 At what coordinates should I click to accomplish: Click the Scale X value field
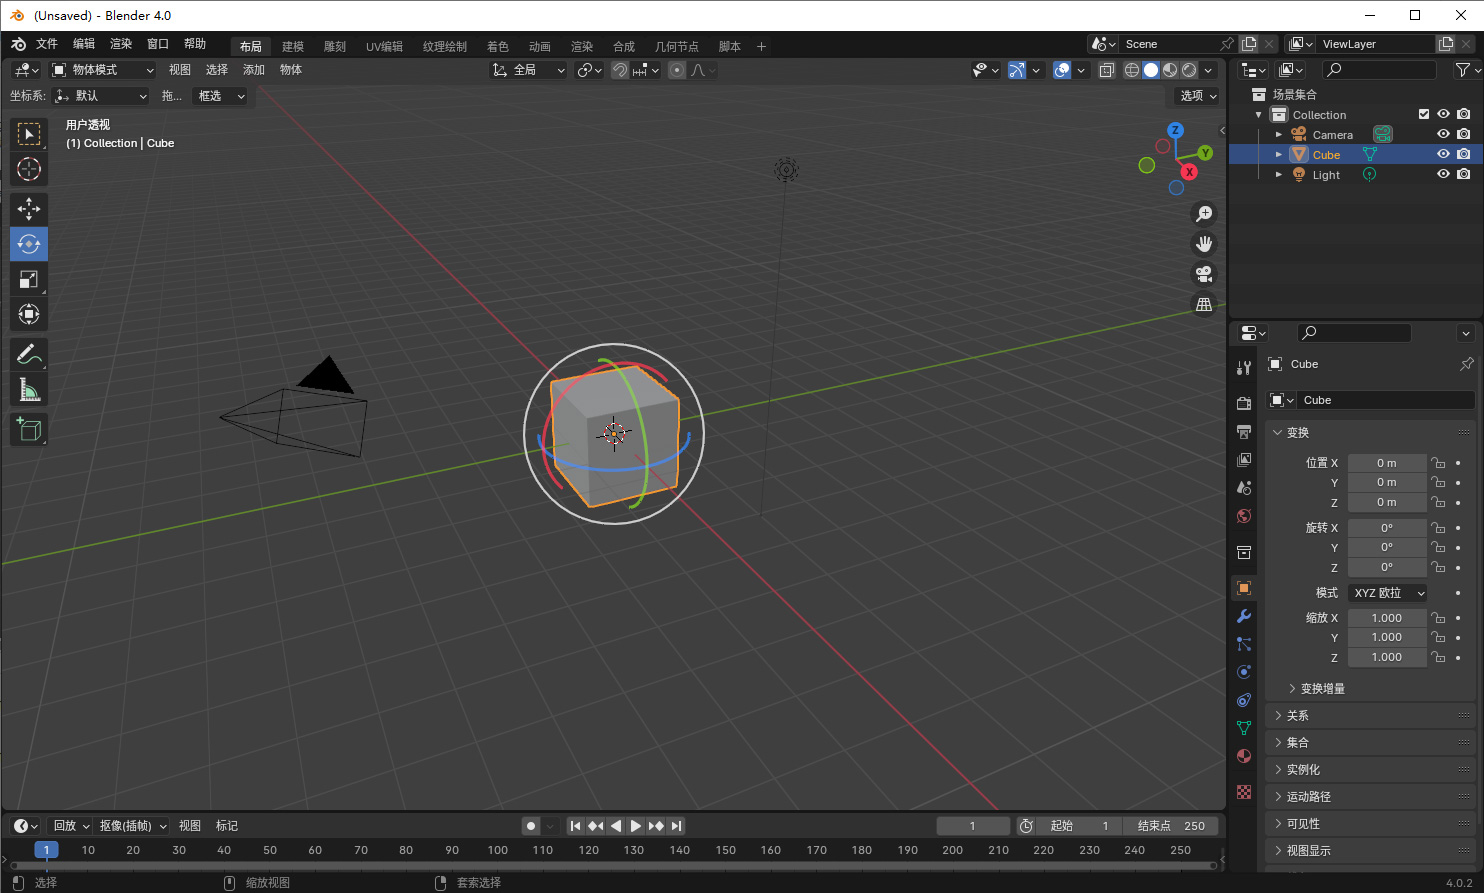point(1387,618)
